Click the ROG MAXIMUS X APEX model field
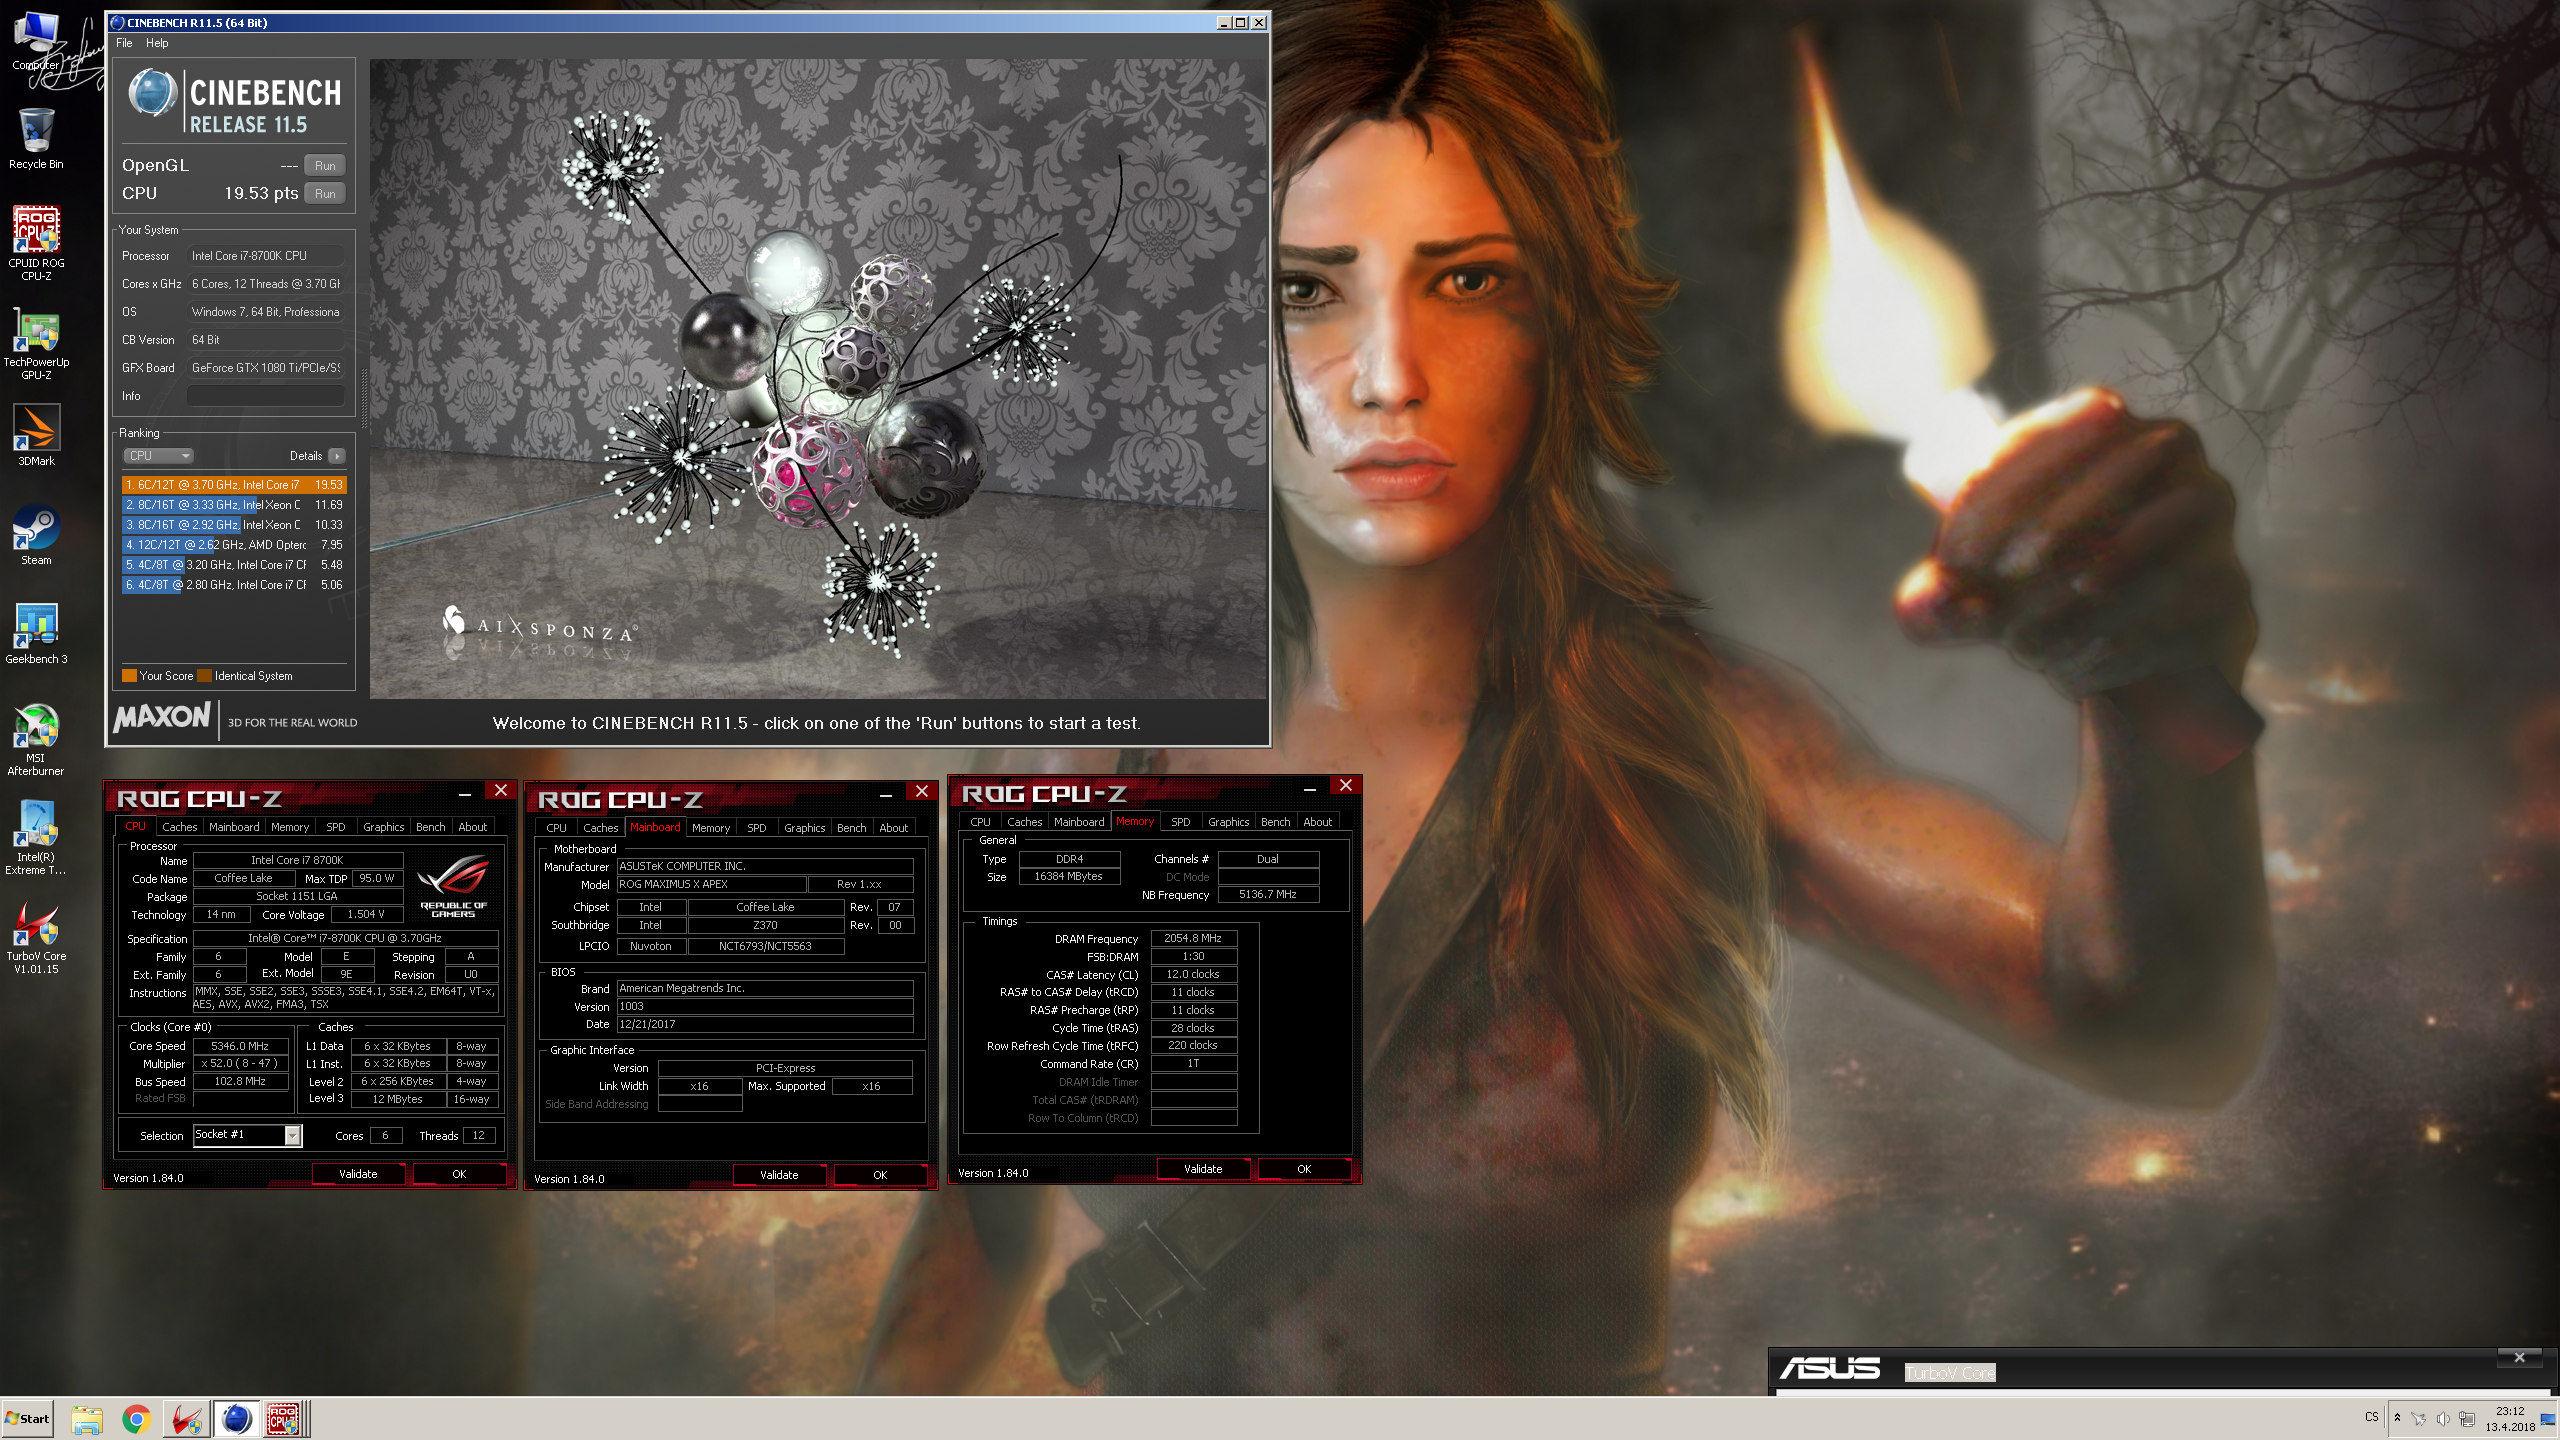 pyautogui.click(x=711, y=885)
